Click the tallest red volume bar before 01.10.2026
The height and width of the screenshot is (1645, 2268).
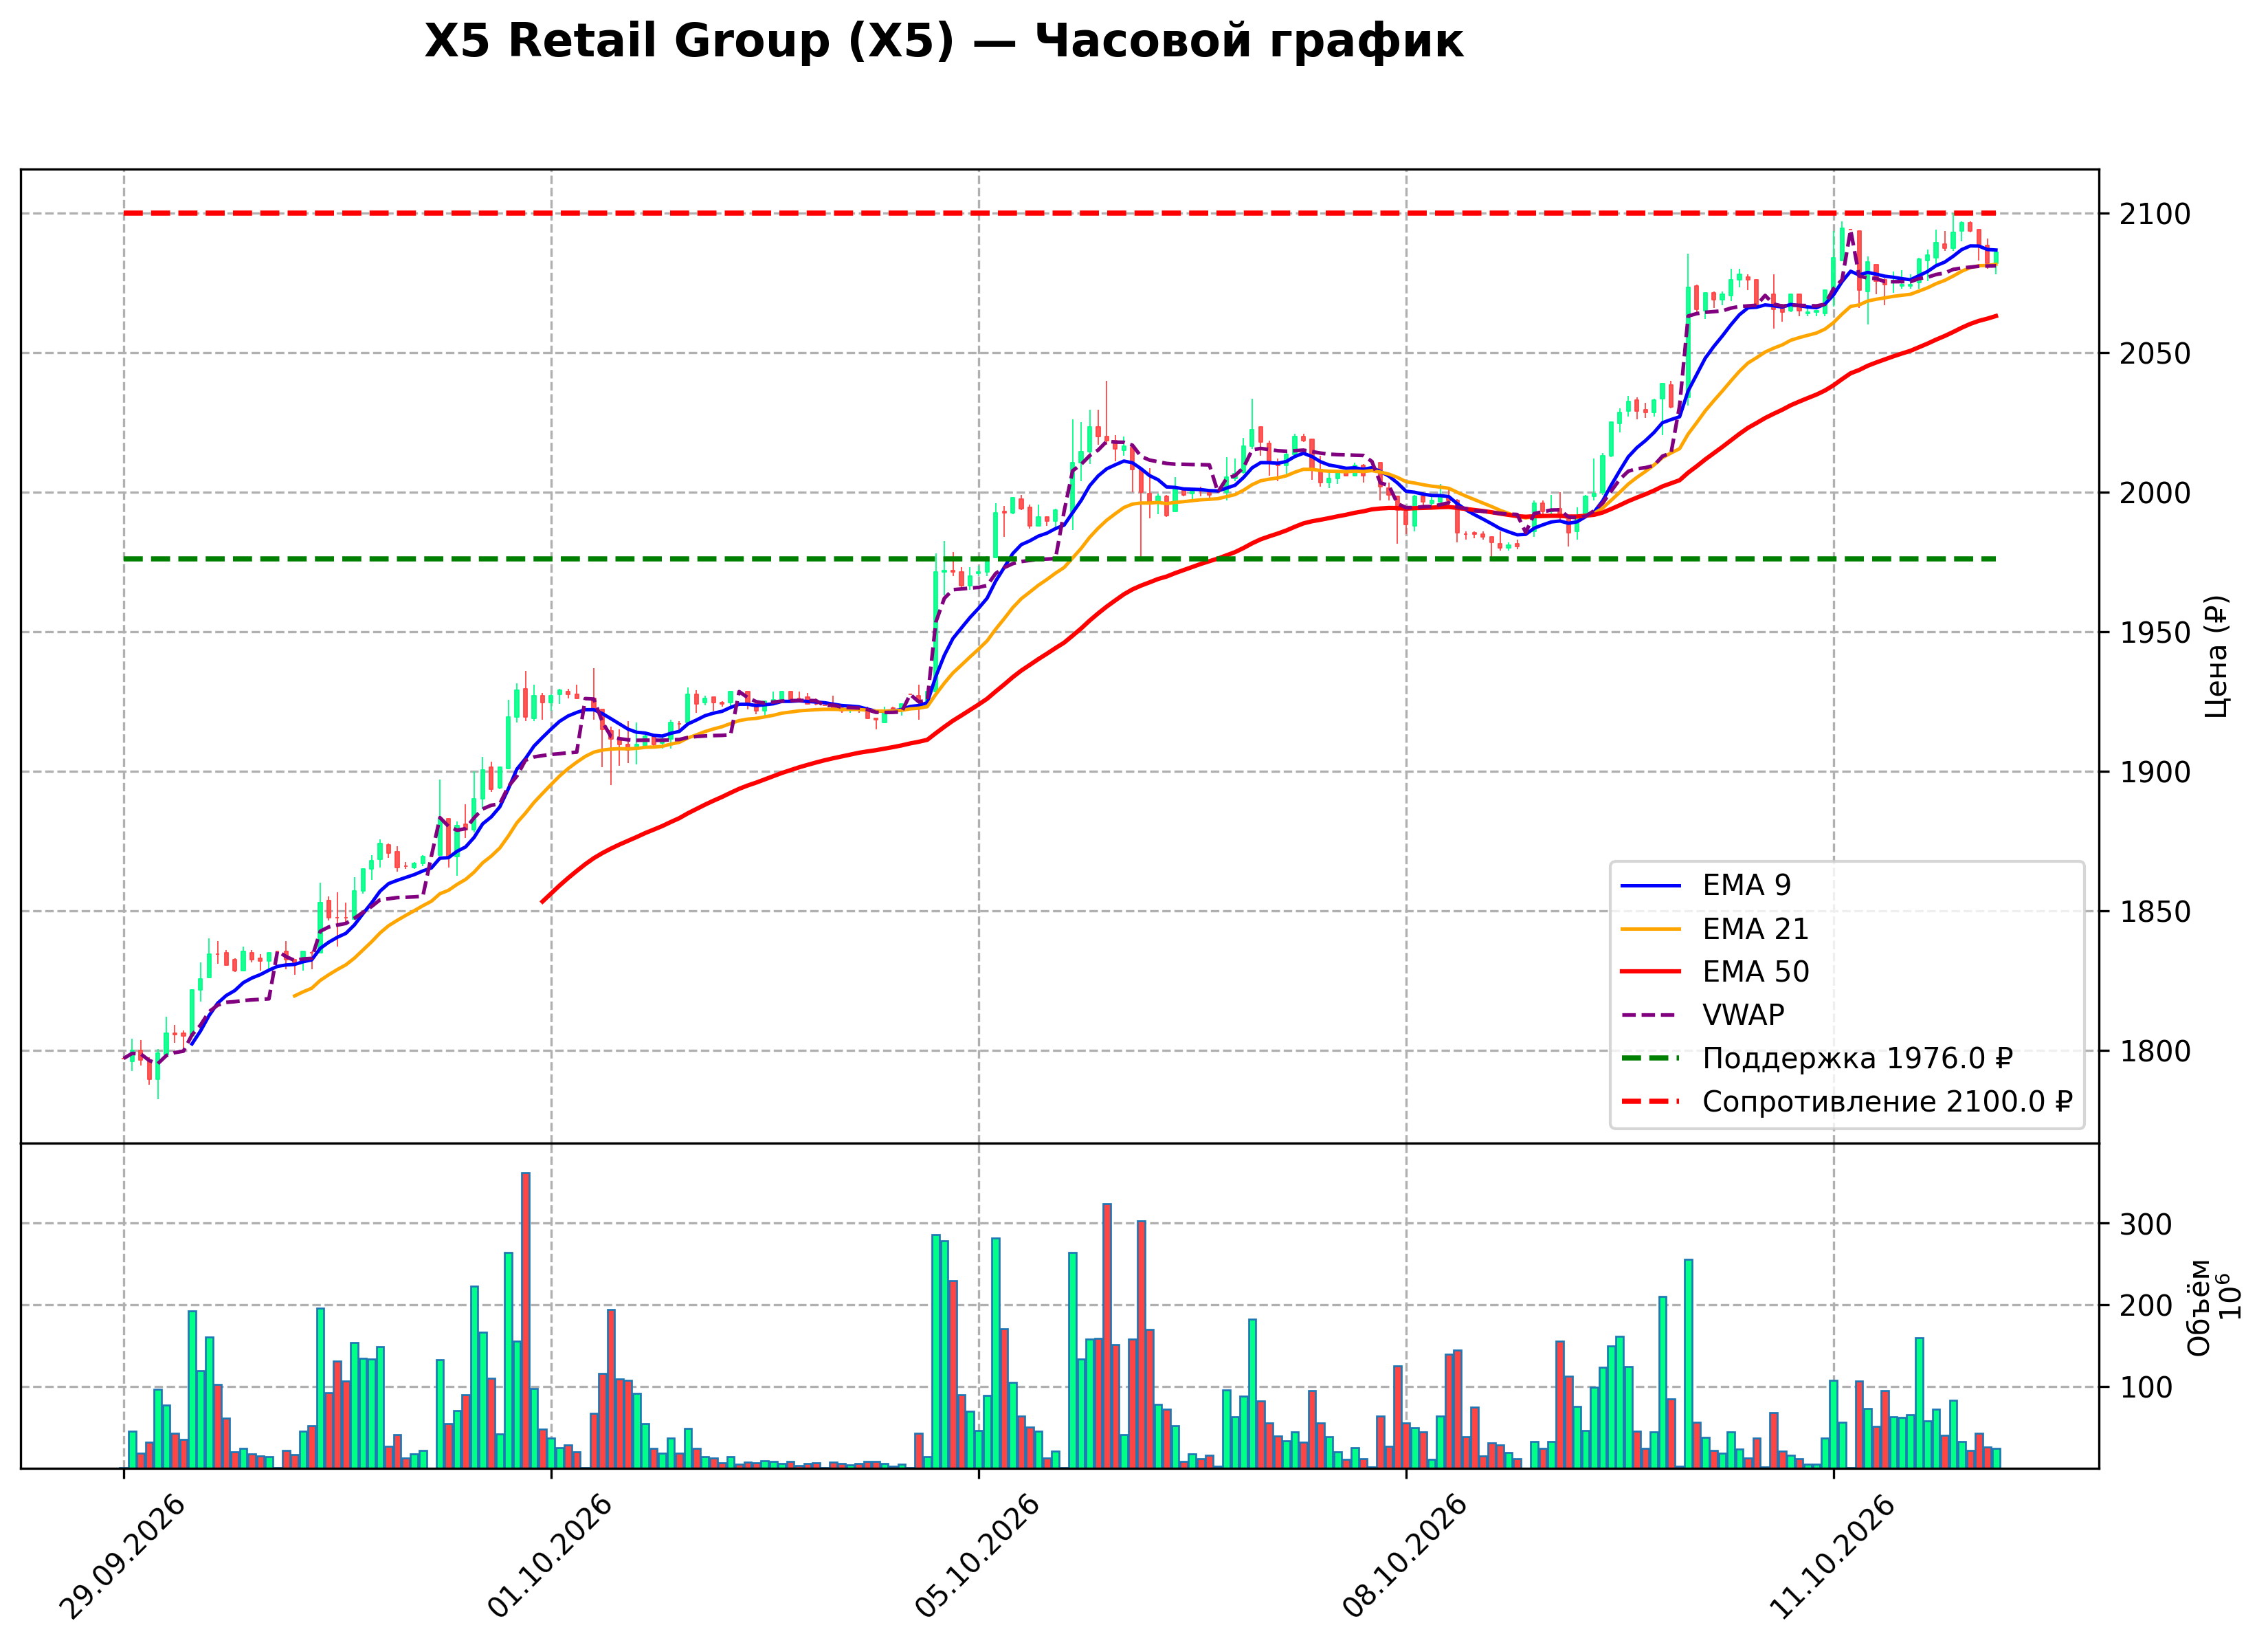[525, 1321]
